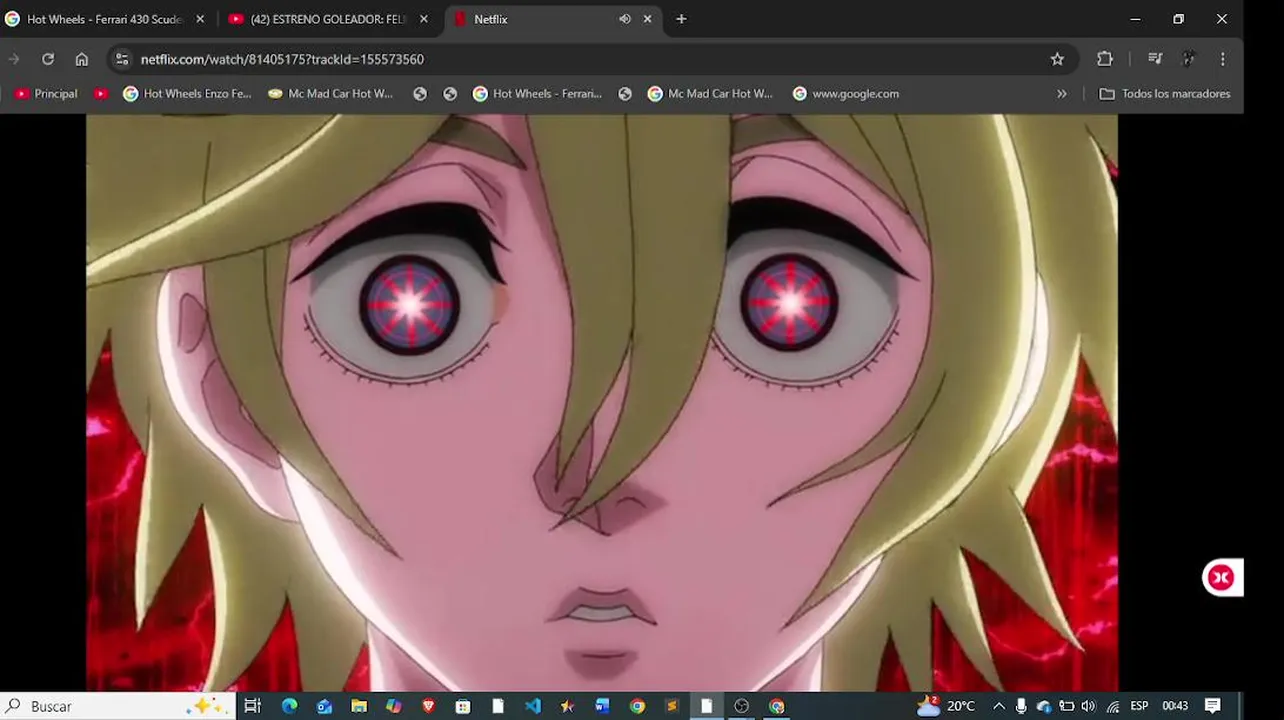Screen dimensions: 1284x720
Task: Open the Hot Wheels - Ferrari... bookmark
Action: [537, 93]
